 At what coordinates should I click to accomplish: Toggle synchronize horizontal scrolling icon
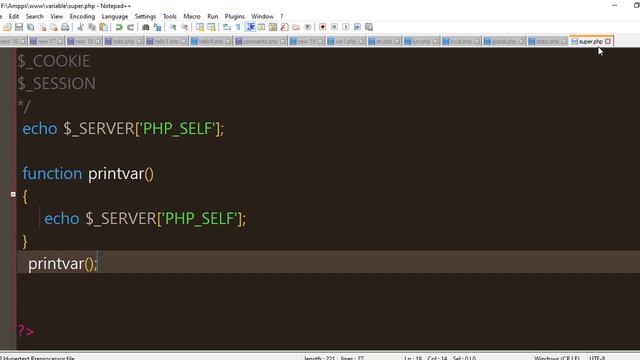(x=211, y=27)
